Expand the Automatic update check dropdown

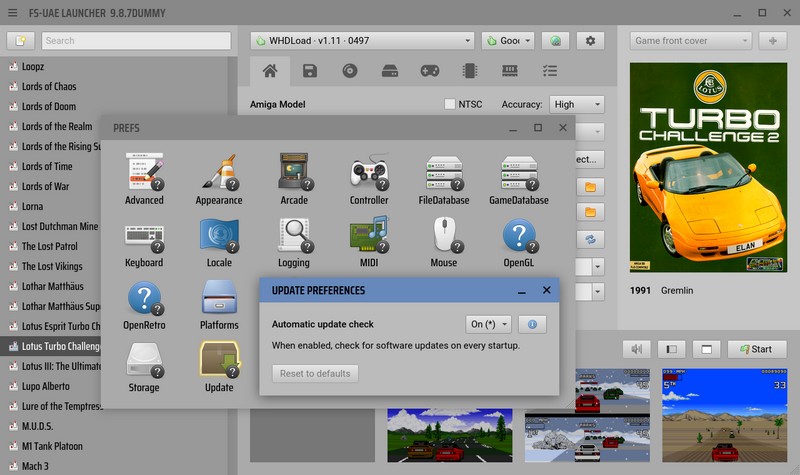[490, 324]
